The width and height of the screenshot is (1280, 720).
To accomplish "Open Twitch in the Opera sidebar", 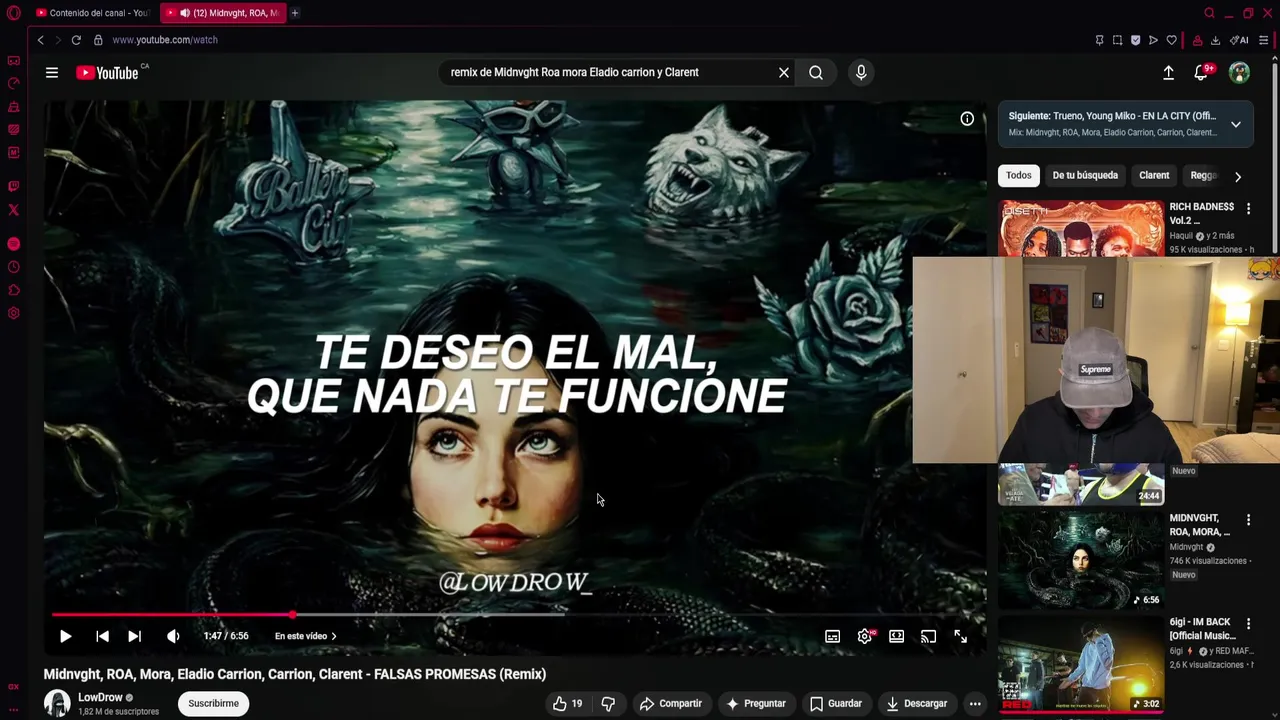I will pos(13,187).
